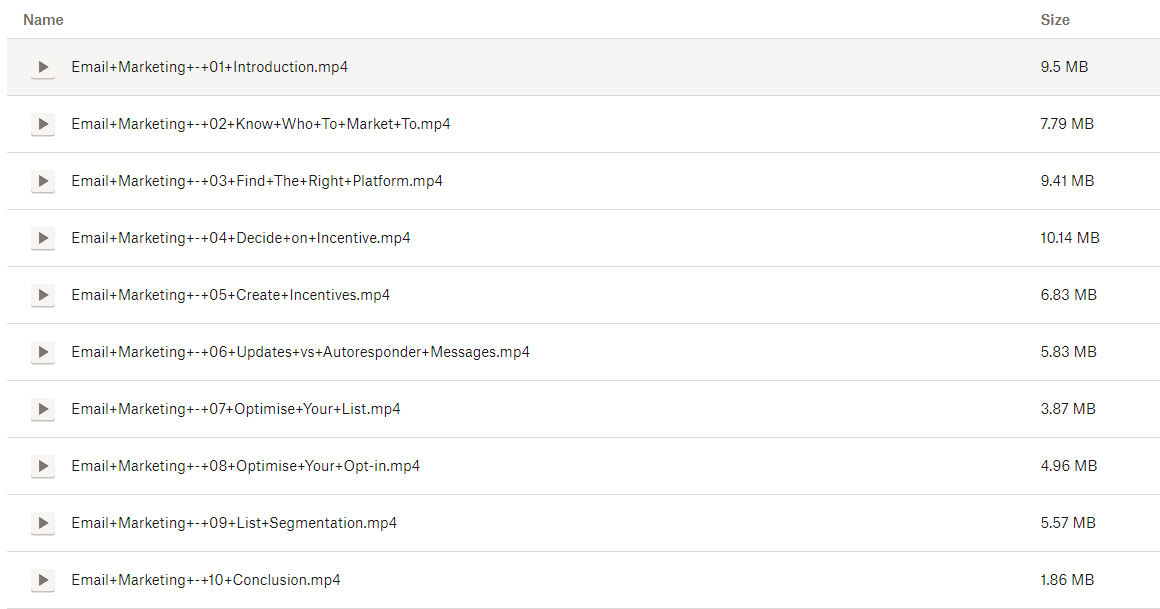
Task: Tap play icon beside 07 Optimise Your List
Action: point(42,410)
